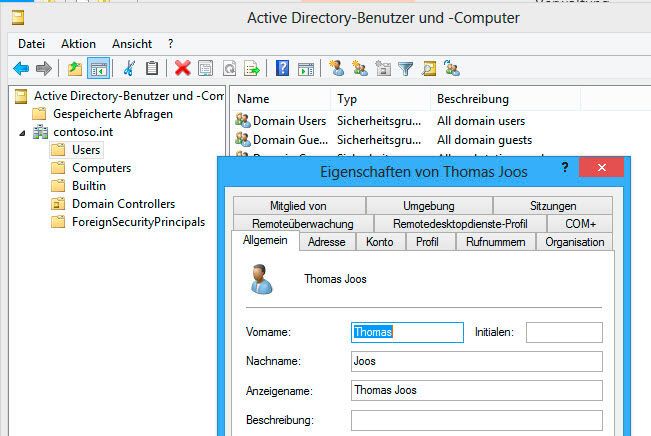This screenshot has height=436, width=651.
Task: Switch to the Mitglied von tab
Action: (x=299, y=206)
